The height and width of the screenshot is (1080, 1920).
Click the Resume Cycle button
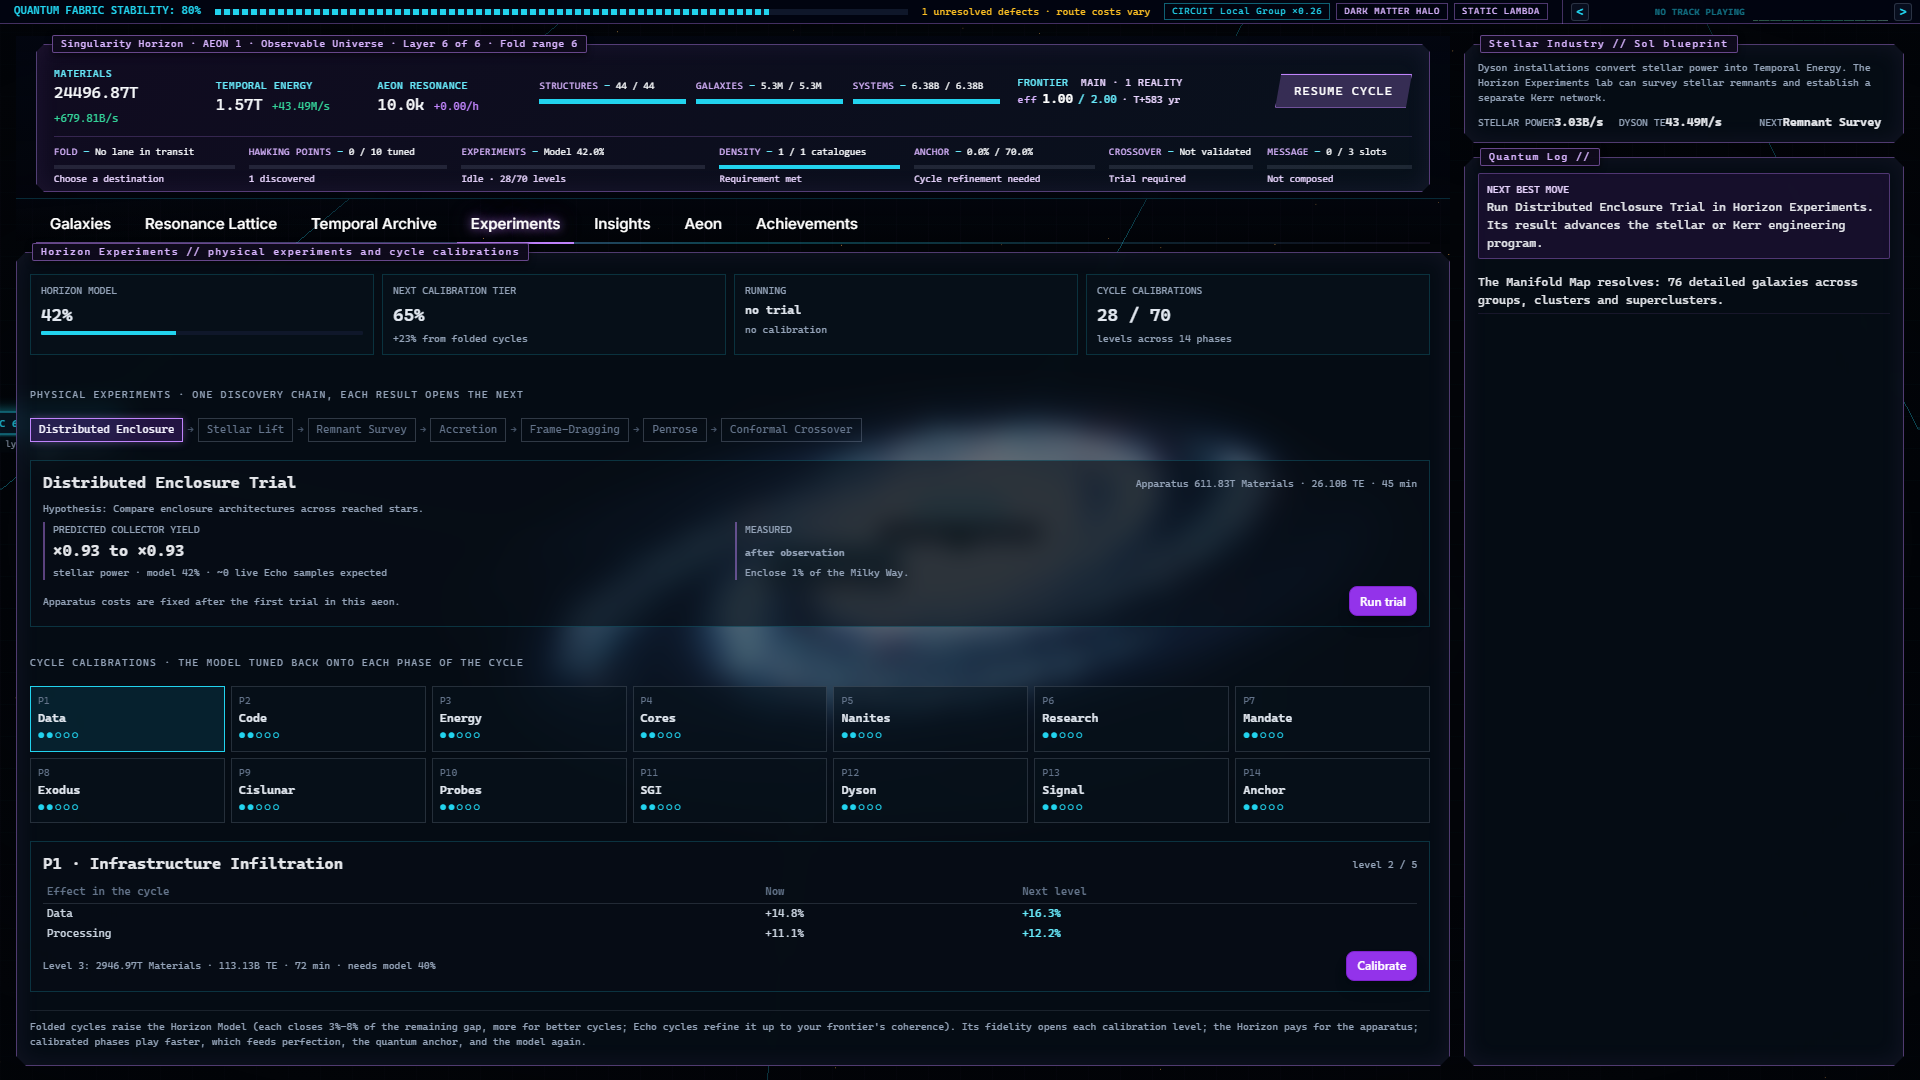click(1343, 91)
